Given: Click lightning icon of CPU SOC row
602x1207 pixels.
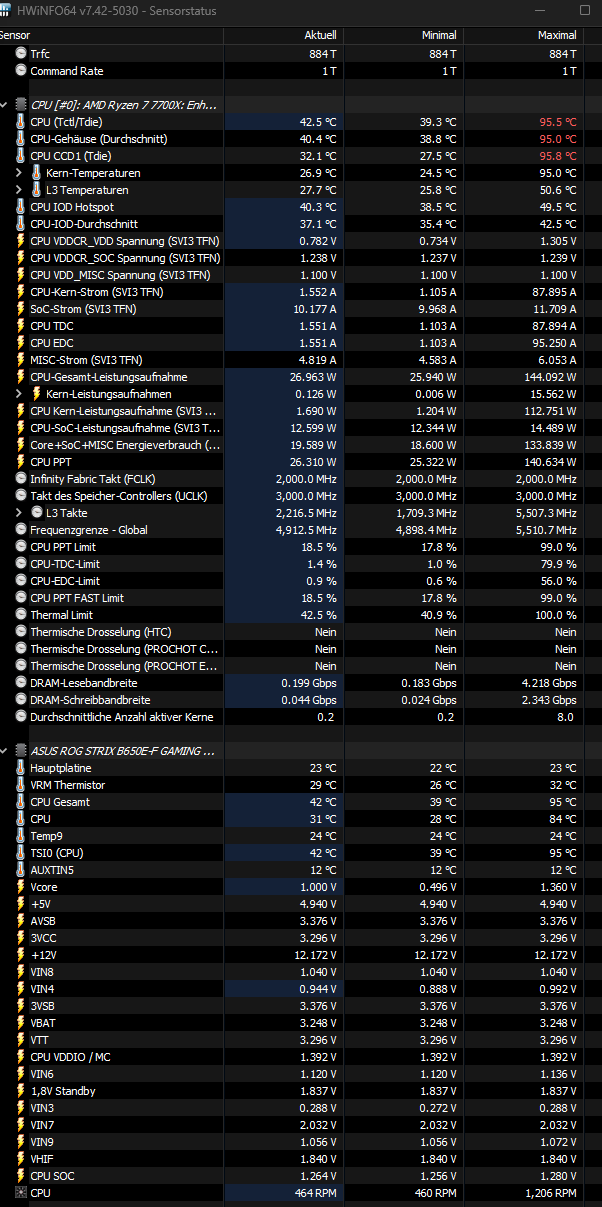Looking at the screenshot, I should [x=21, y=1176].
